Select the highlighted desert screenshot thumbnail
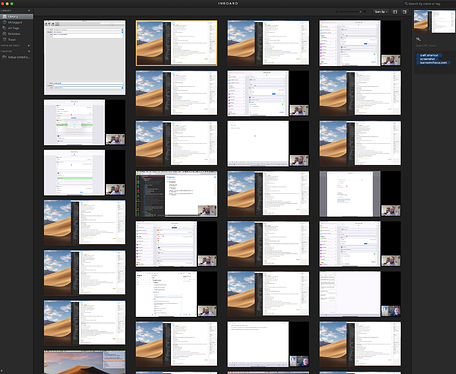 pos(176,43)
